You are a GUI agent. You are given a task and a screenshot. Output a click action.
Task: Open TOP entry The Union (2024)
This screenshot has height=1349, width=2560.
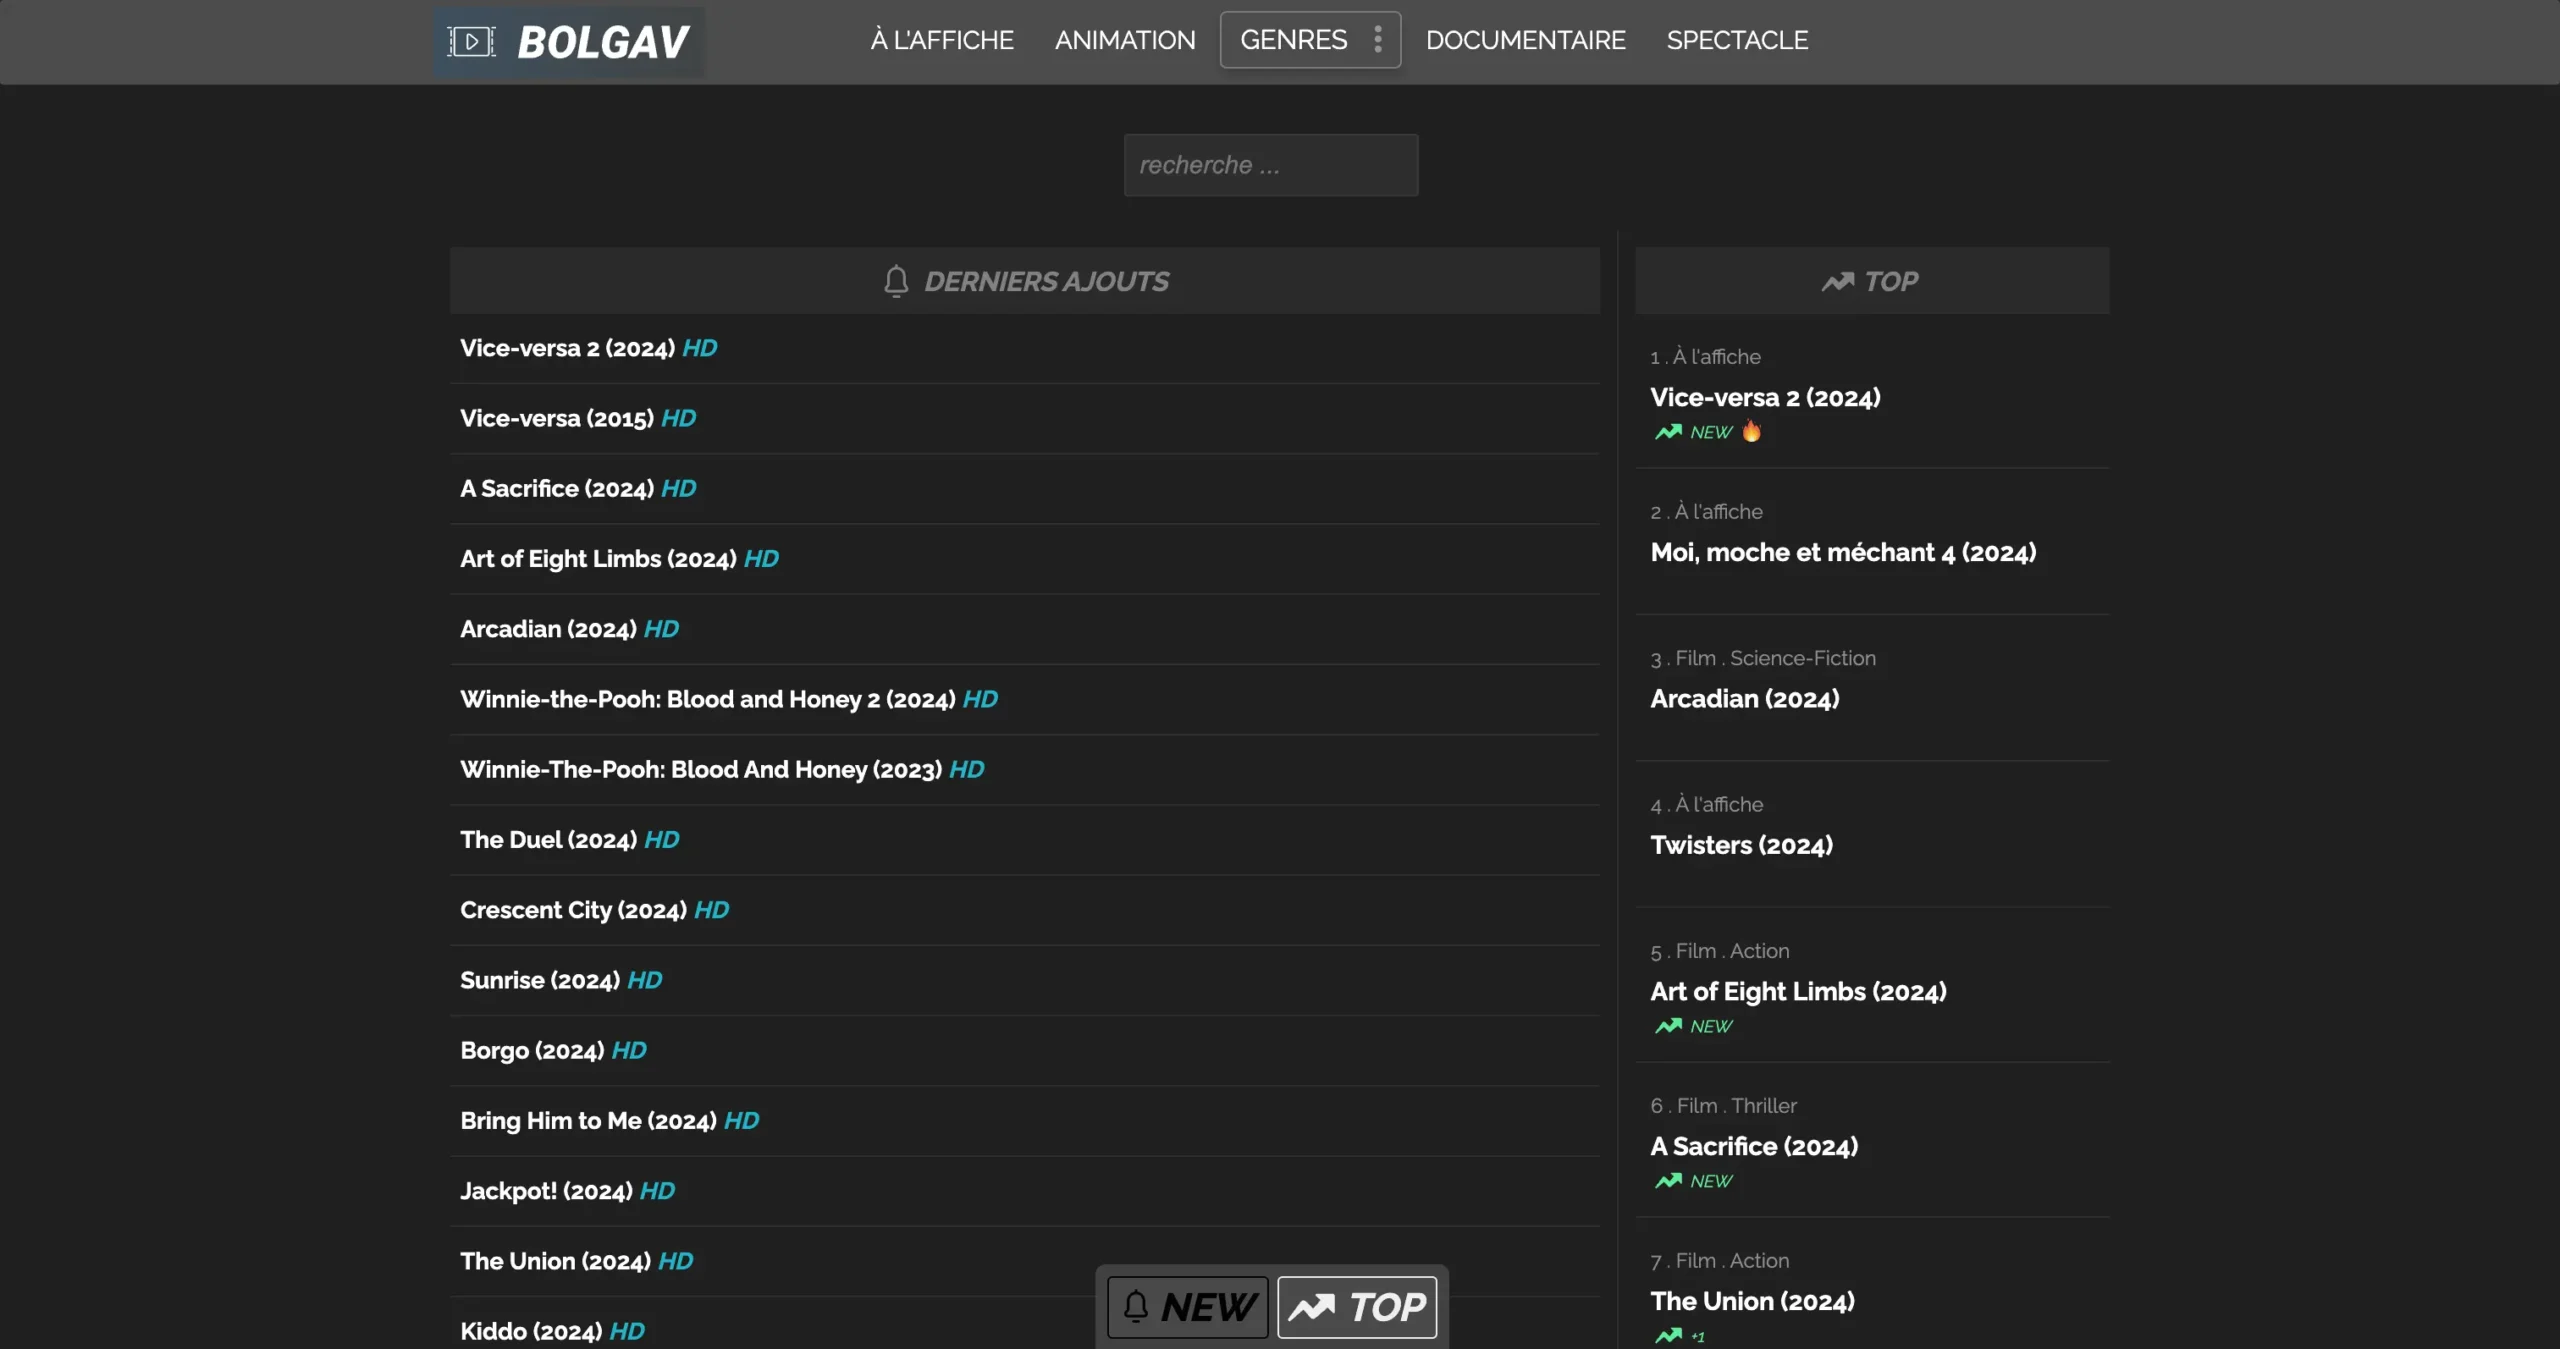pos(1752,1301)
